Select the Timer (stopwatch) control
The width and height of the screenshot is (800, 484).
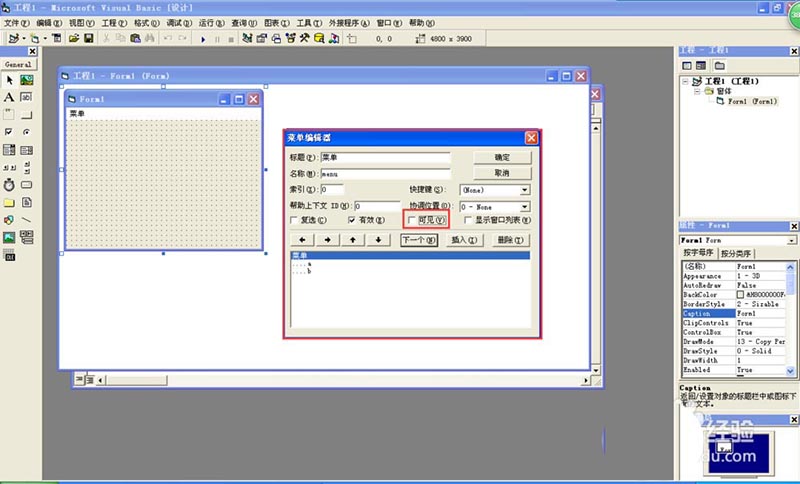click(9, 185)
